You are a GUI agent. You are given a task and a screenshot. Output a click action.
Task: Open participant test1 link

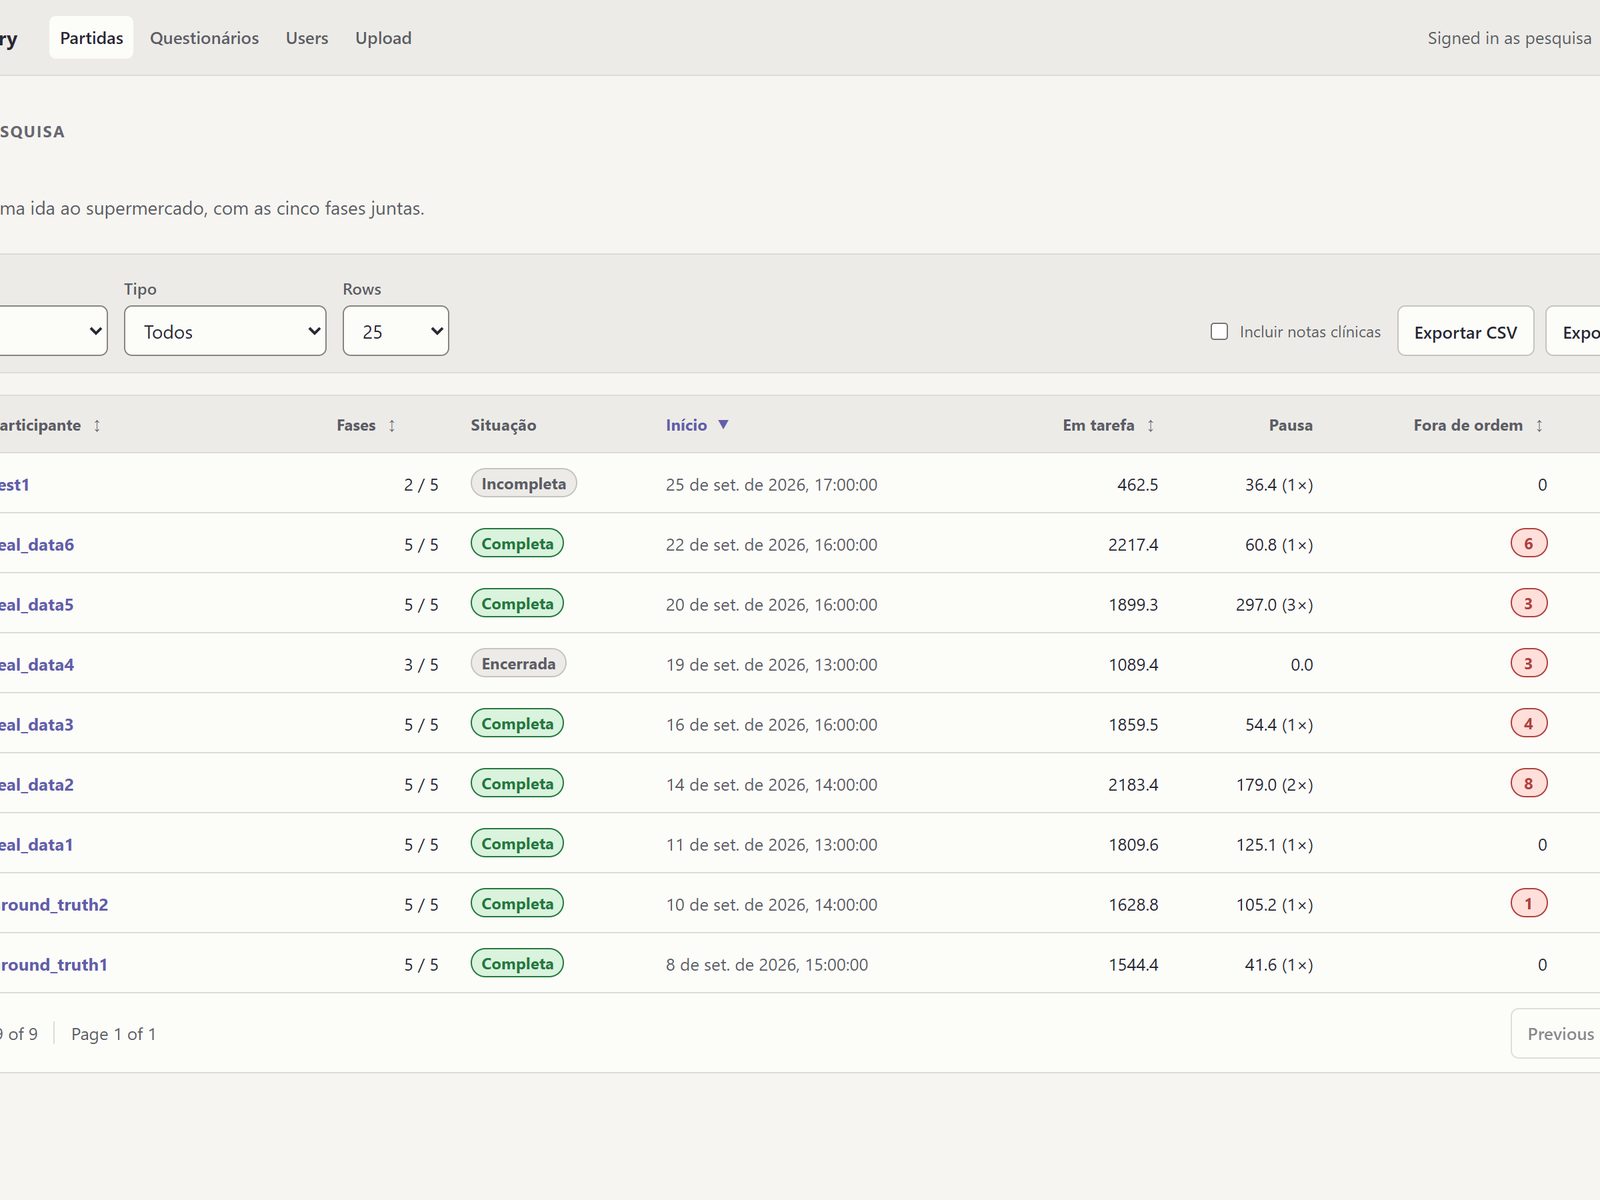tap(15, 485)
